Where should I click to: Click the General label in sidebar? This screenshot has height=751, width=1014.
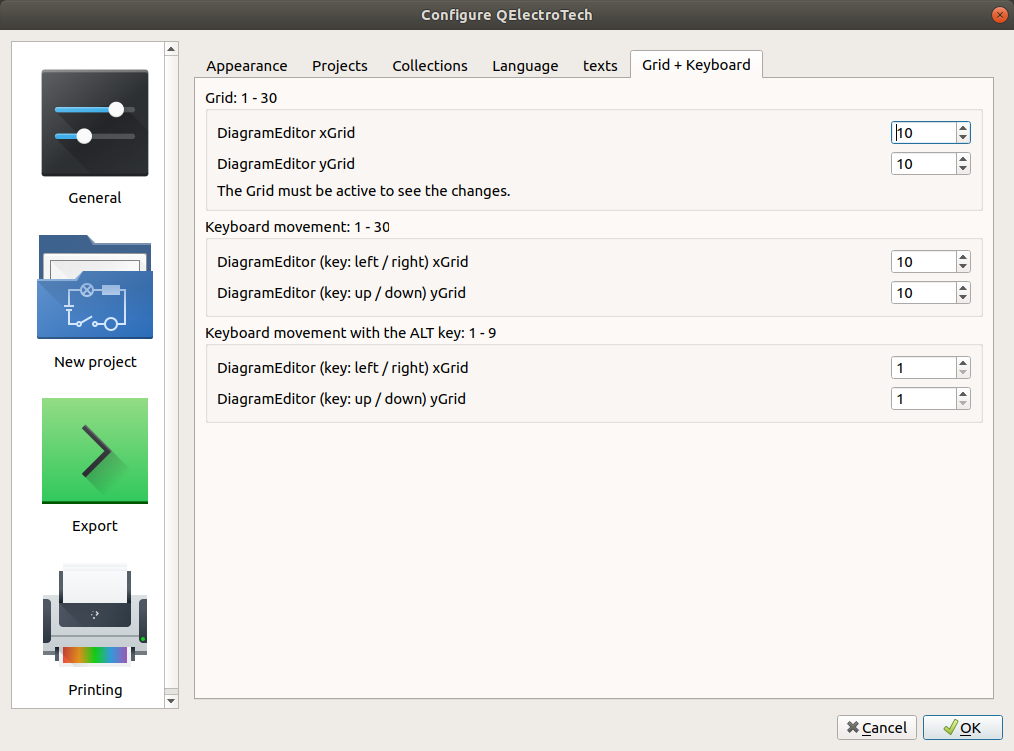click(x=95, y=198)
